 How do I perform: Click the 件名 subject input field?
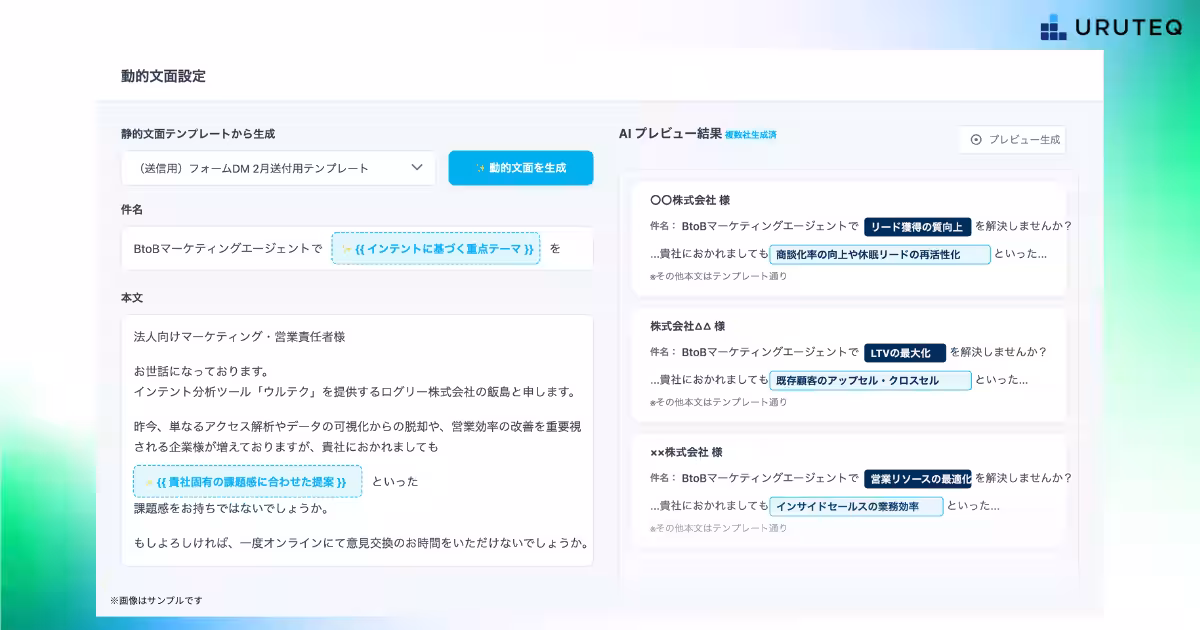[357, 248]
